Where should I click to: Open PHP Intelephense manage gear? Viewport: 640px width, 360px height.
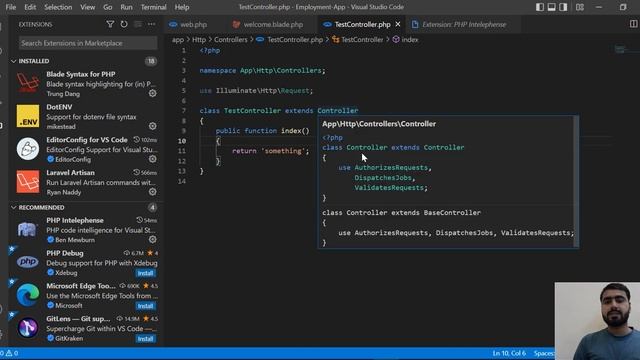[153, 240]
